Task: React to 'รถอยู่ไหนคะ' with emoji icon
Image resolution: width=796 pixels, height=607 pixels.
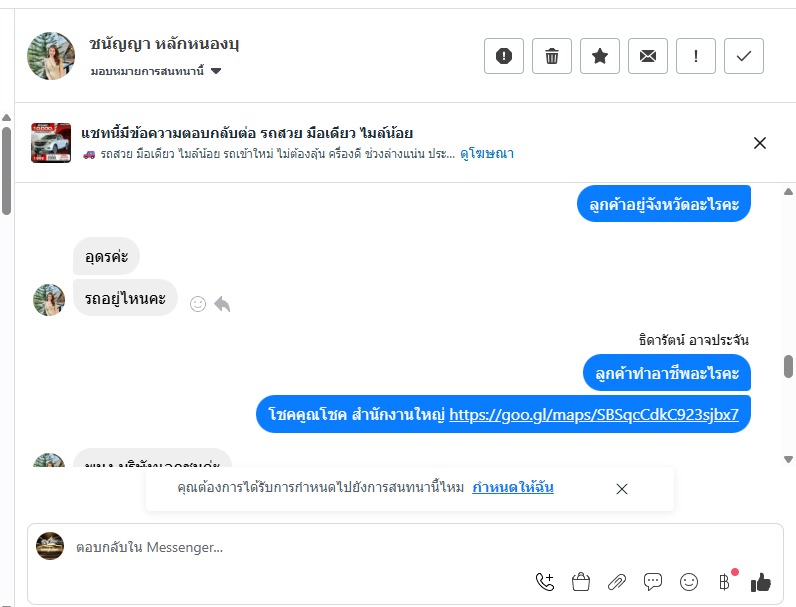Action: 198,303
